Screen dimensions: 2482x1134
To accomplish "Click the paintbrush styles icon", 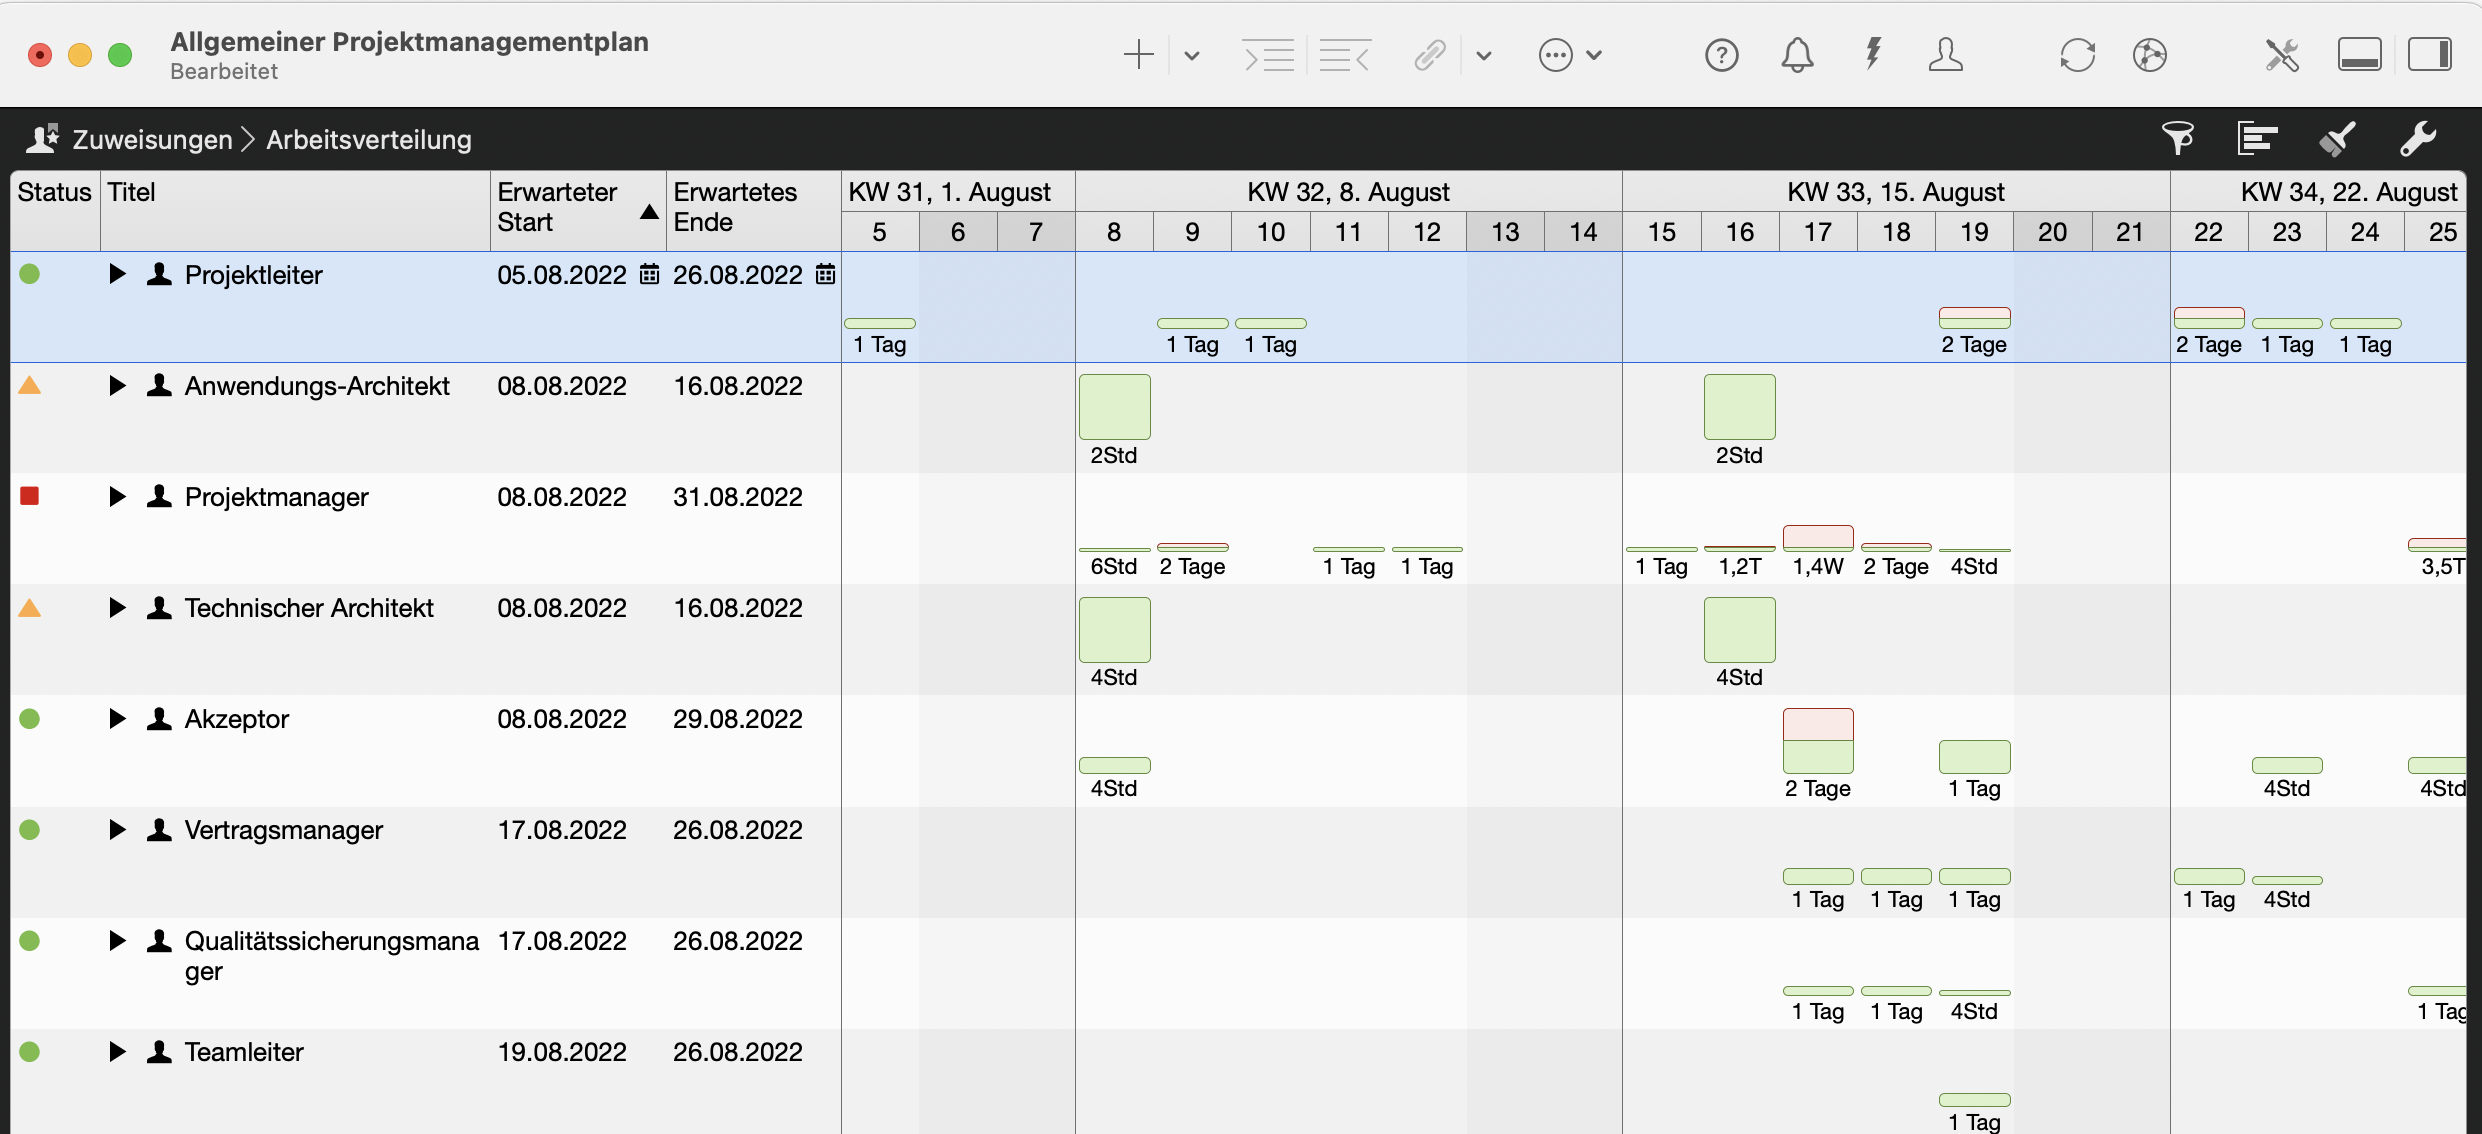I will [x=2337, y=139].
